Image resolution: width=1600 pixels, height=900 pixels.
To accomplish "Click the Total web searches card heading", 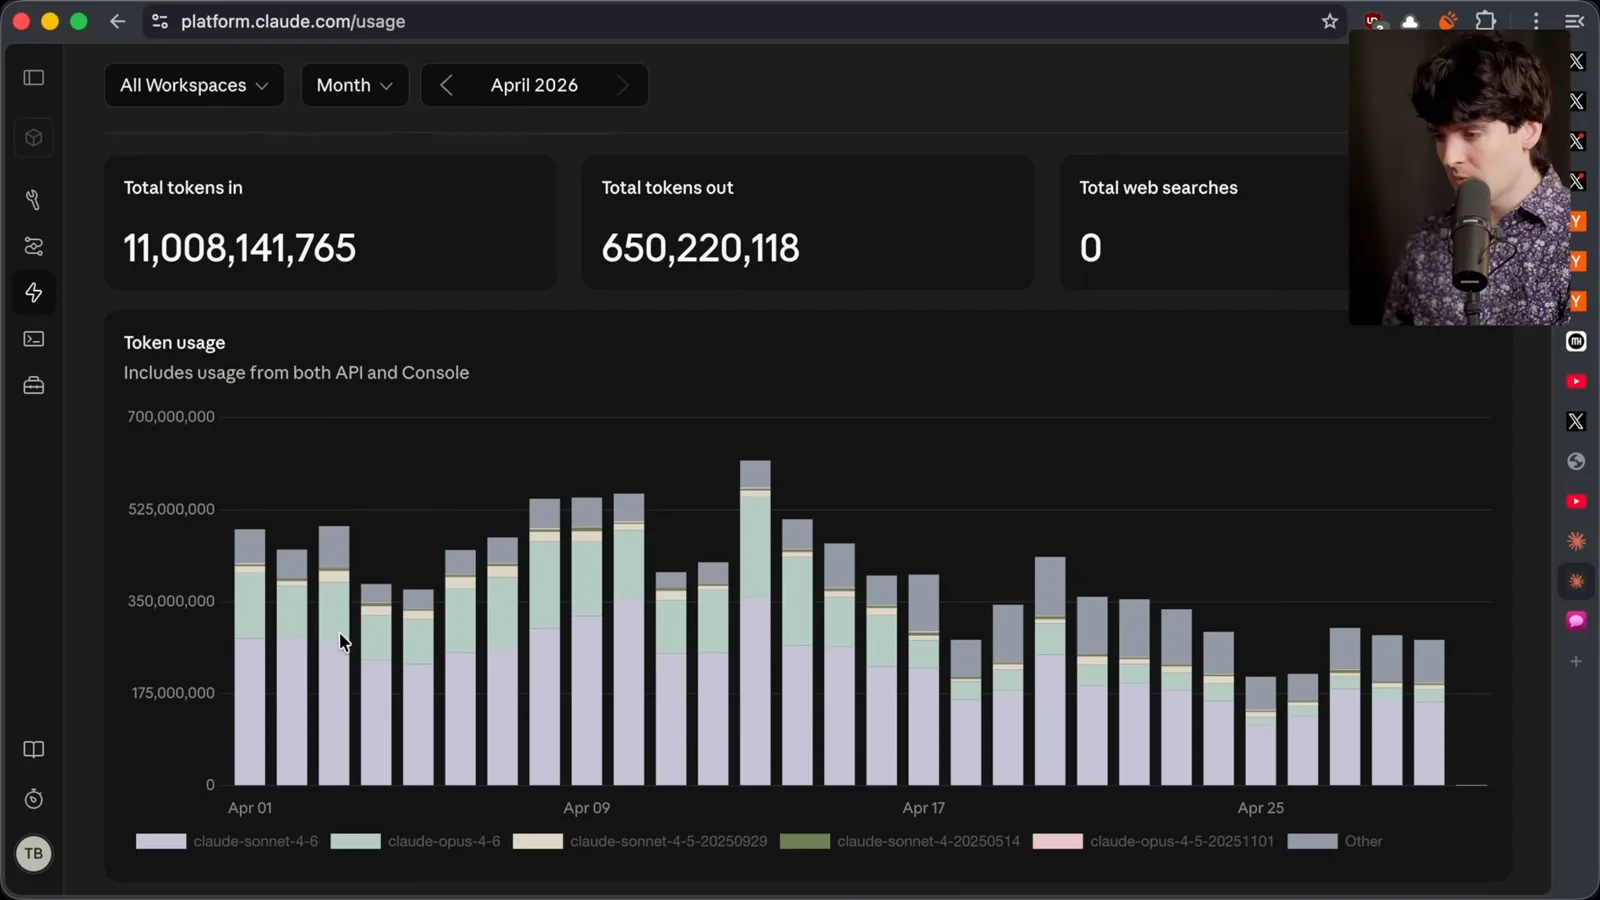I will pos(1158,188).
